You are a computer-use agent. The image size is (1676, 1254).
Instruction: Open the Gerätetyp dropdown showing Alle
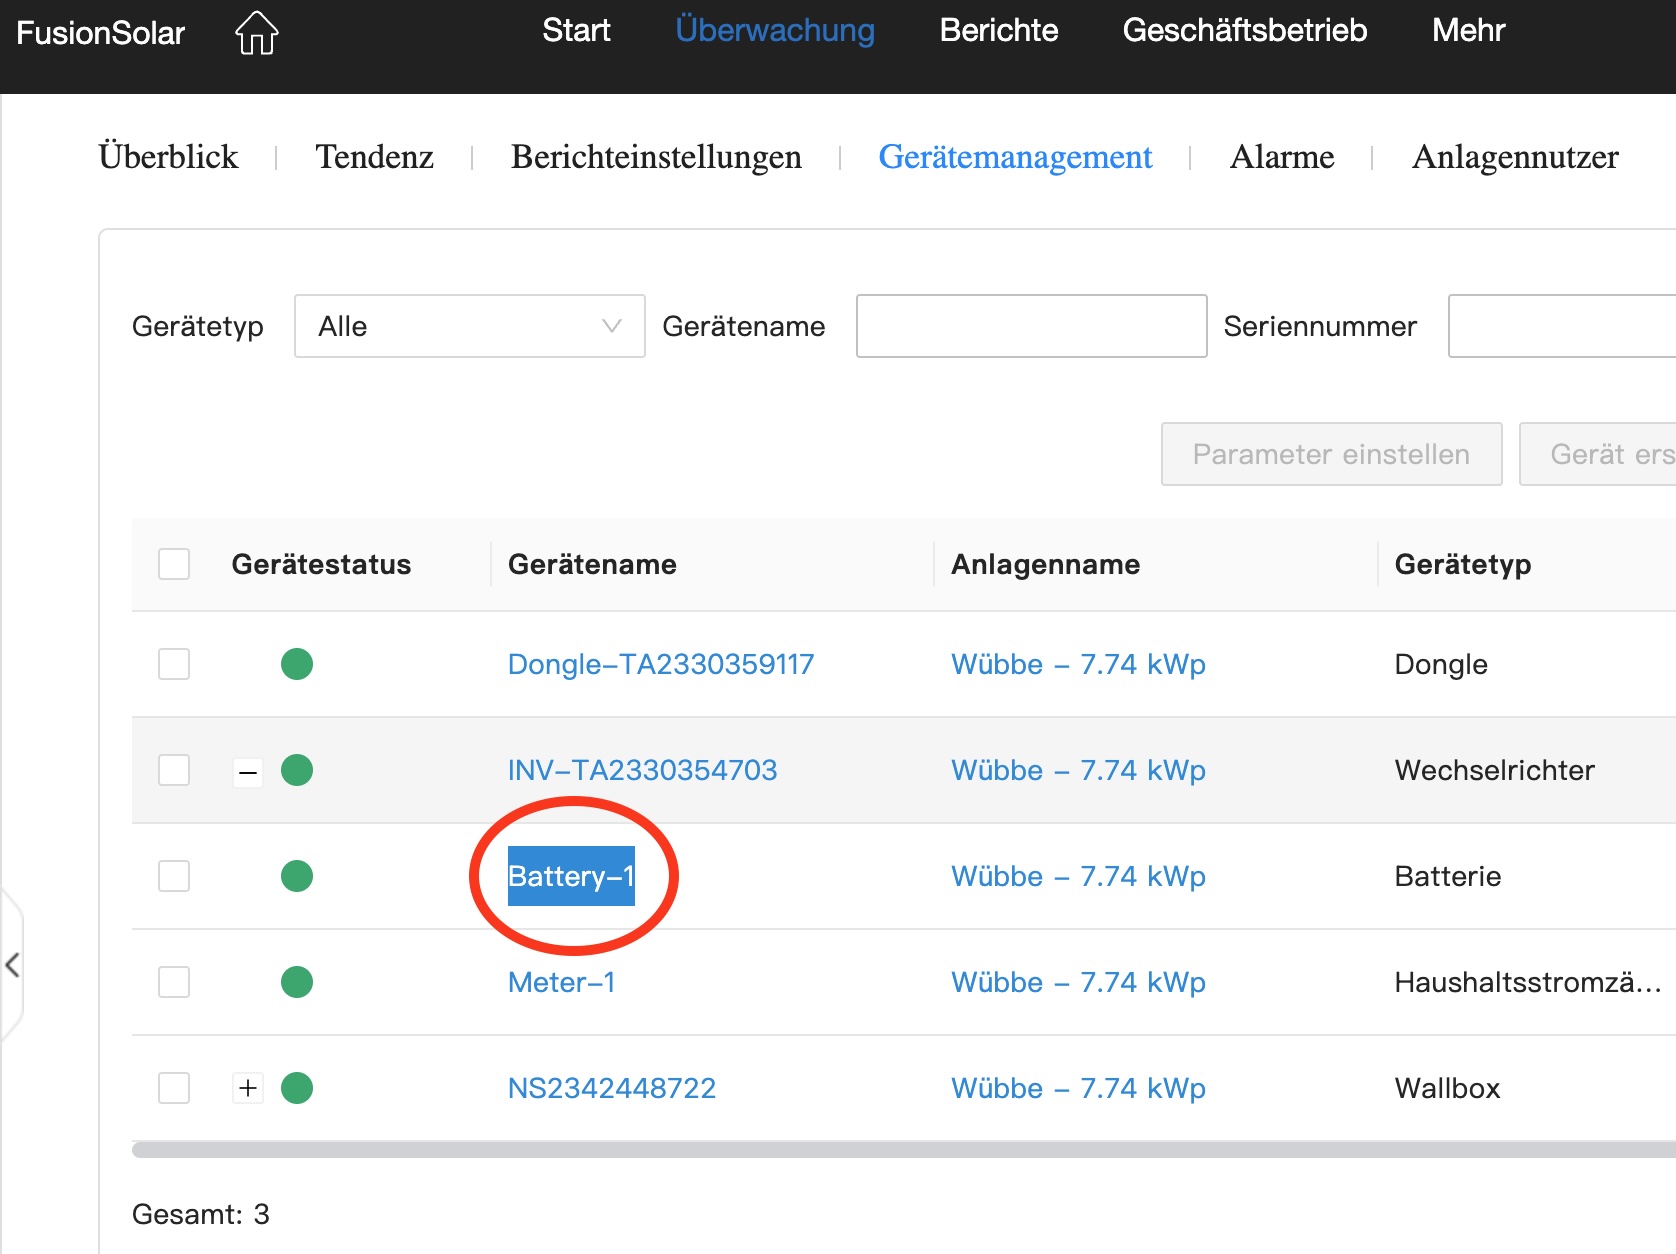(470, 326)
